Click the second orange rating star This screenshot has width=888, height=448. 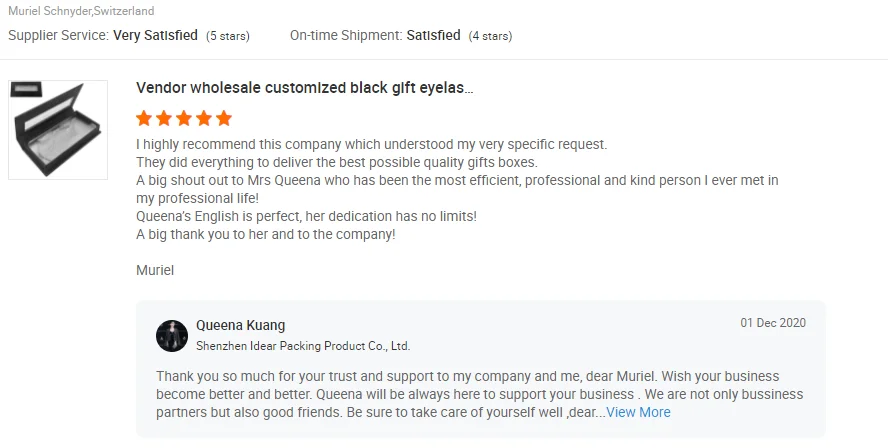click(x=165, y=118)
